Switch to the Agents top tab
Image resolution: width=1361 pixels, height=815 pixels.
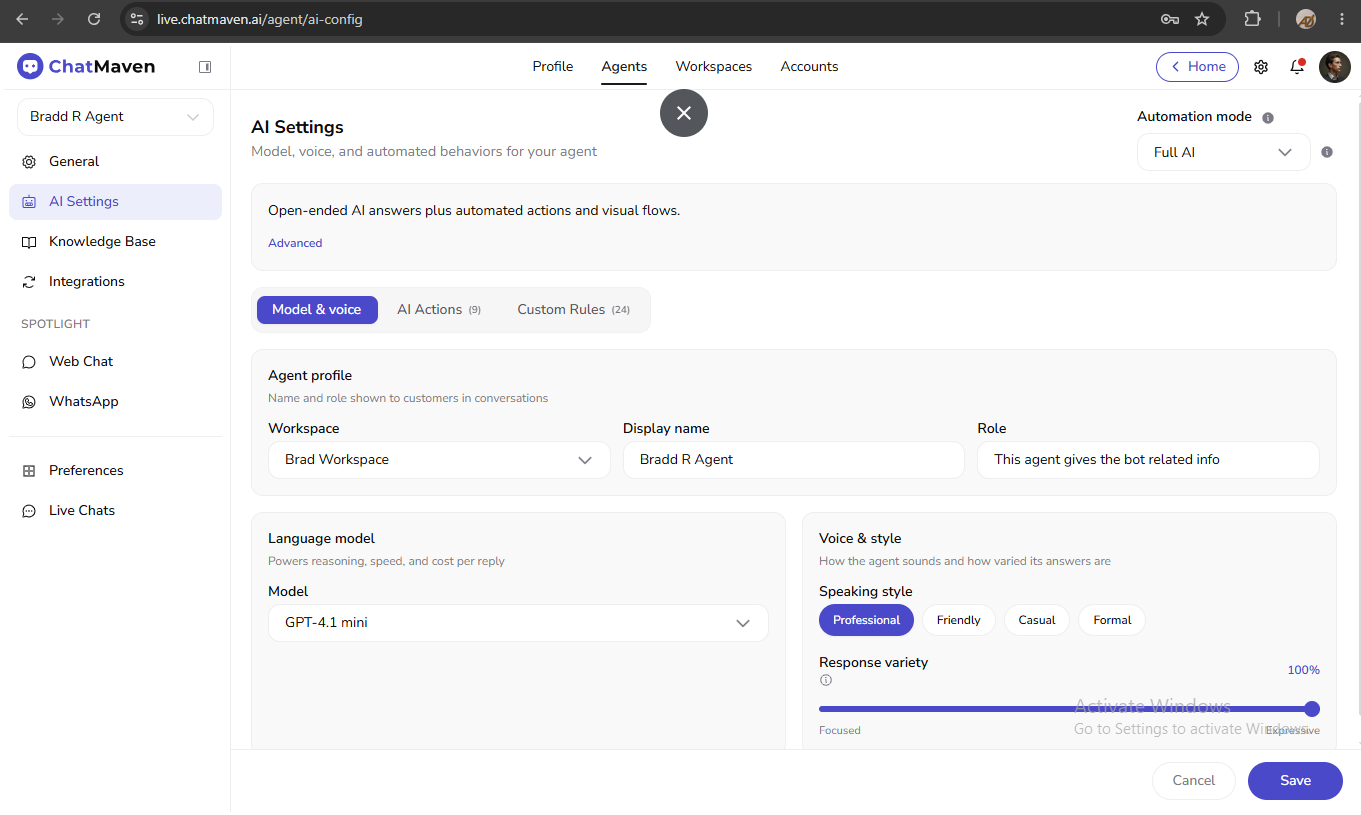624,66
